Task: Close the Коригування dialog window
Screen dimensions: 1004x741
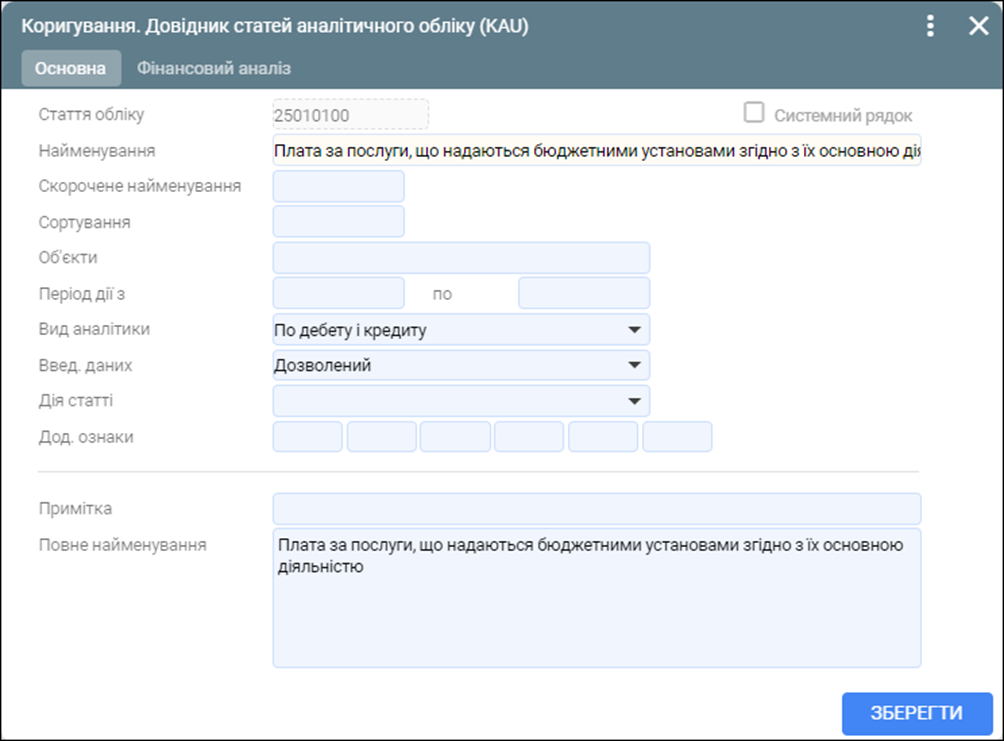Action: pos(979,25)
